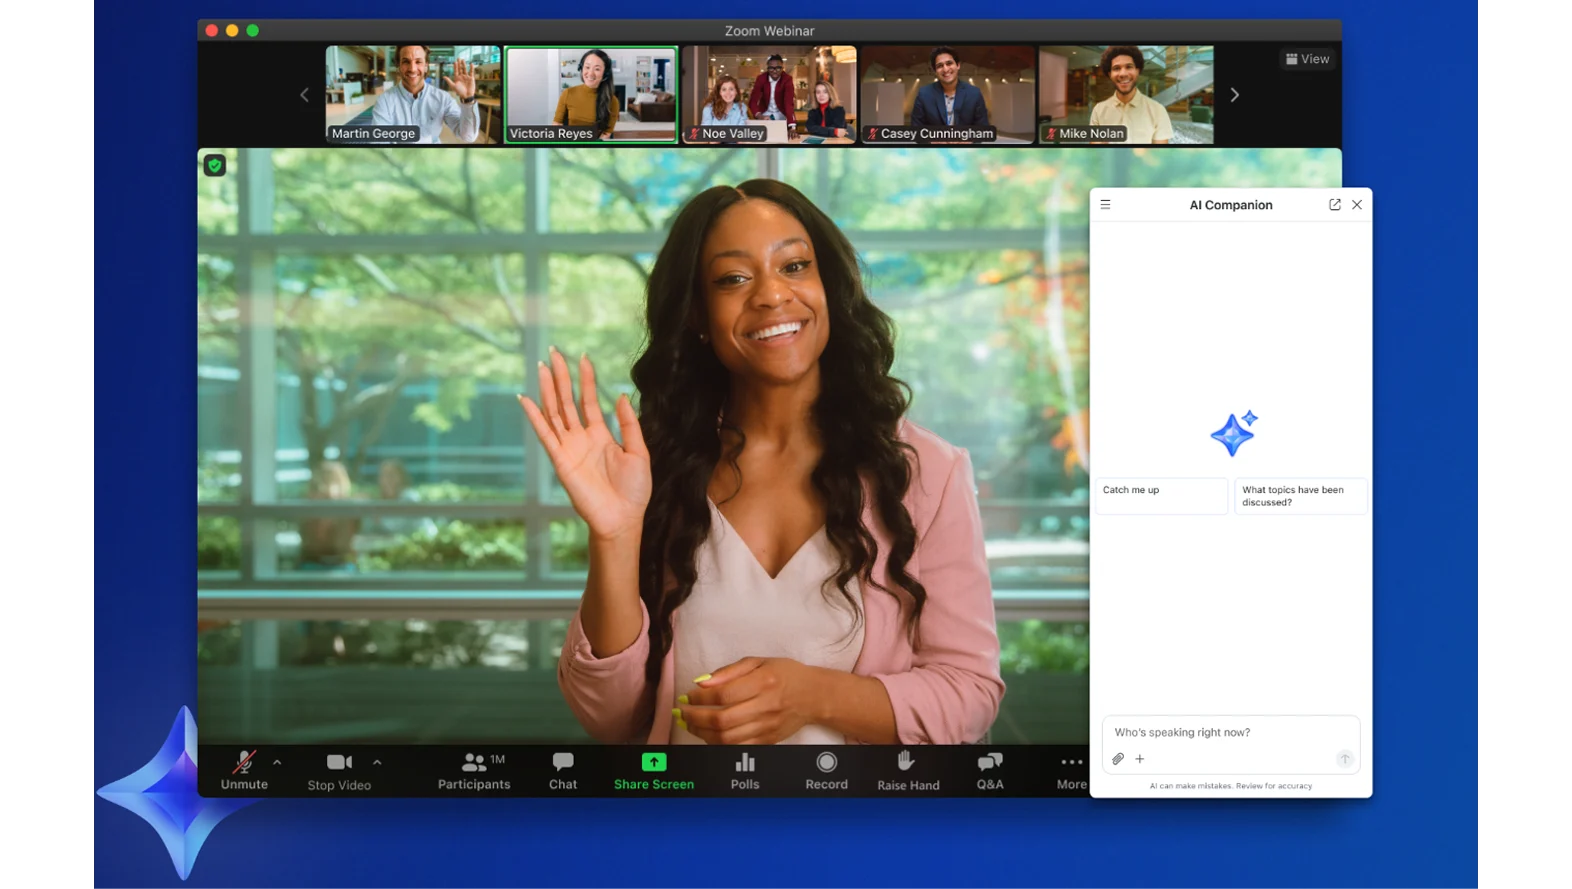The image size is (1572, 889).
Task: Select "What topics have been discussed?" prompt
Action: pyautogui.click(x=1300, y=496)
